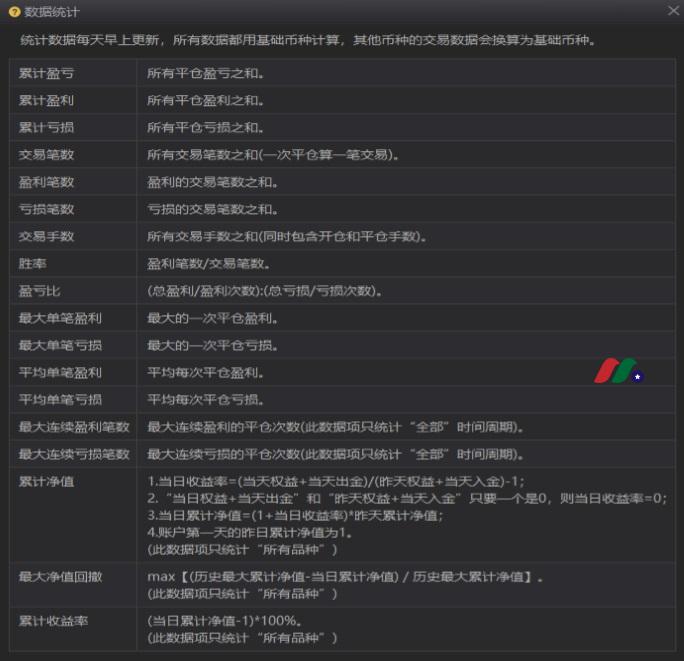Click the line 3.当日累计净值 formula
684x661 pixels.
(x=295, y=515)
